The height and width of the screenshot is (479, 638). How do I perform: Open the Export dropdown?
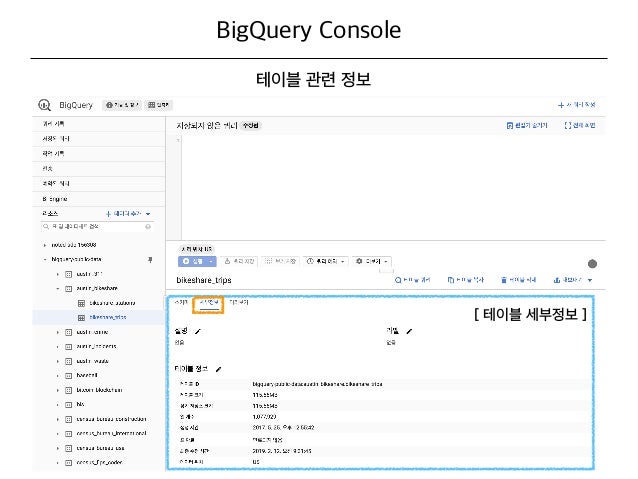pyautogui.click(x=572, y=280)
